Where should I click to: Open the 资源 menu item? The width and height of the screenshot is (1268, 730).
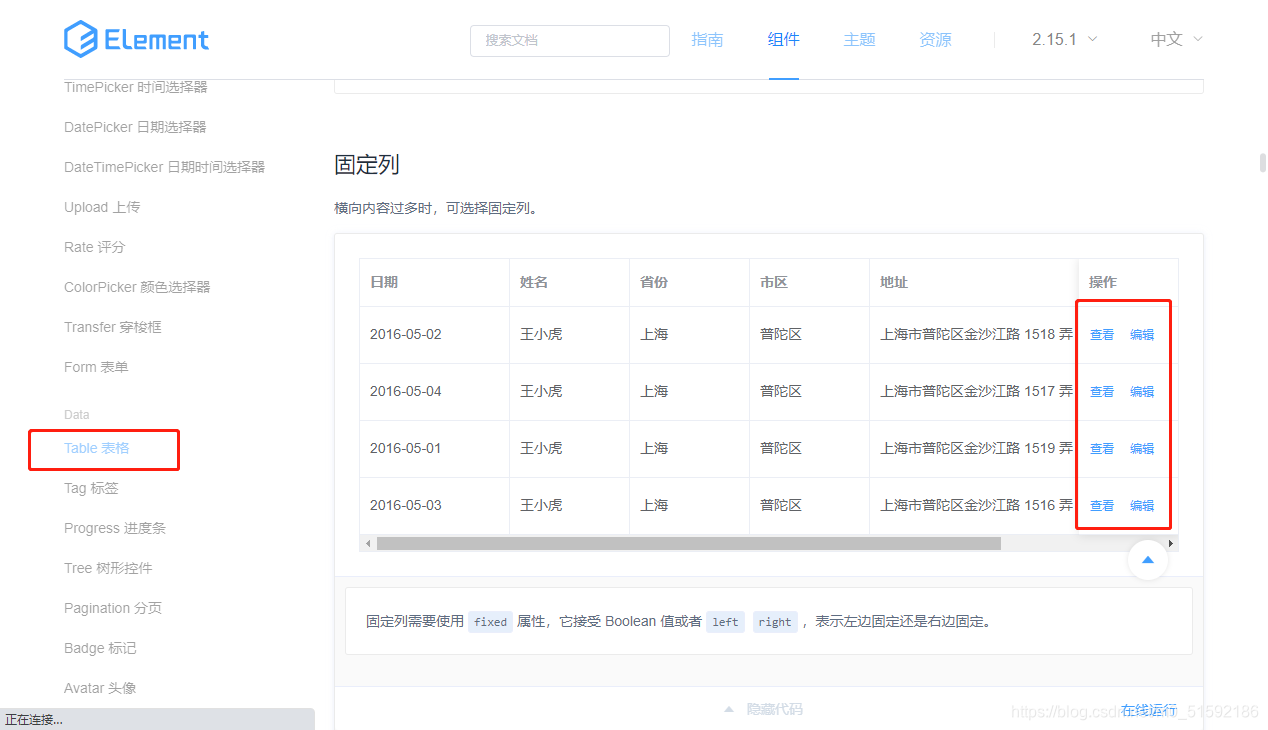935,39
